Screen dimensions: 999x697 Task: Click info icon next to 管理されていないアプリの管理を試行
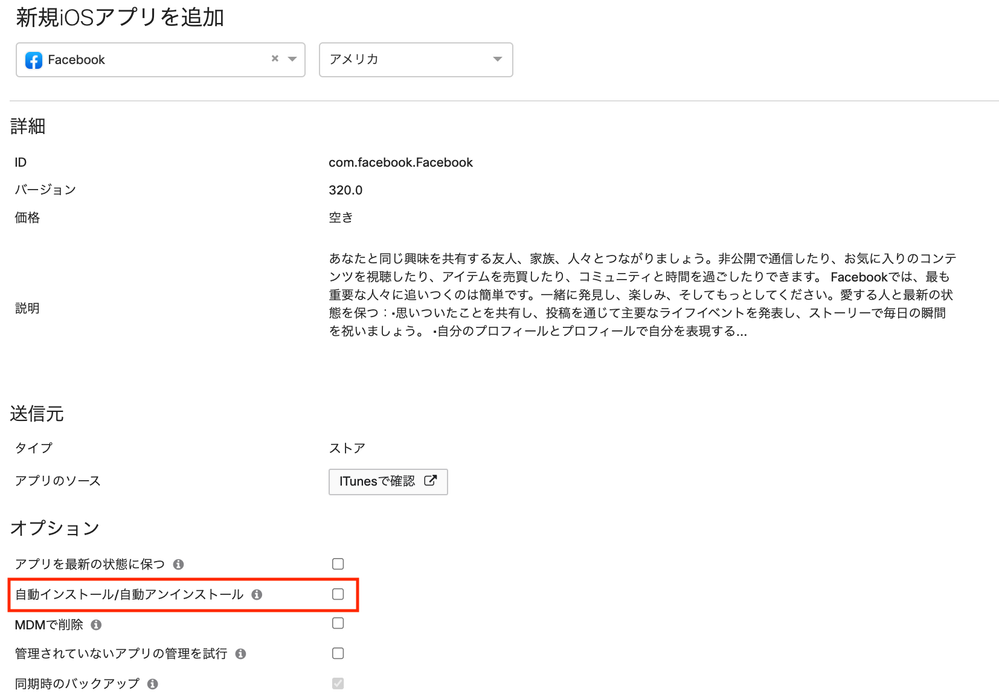(x=241, y=654)
